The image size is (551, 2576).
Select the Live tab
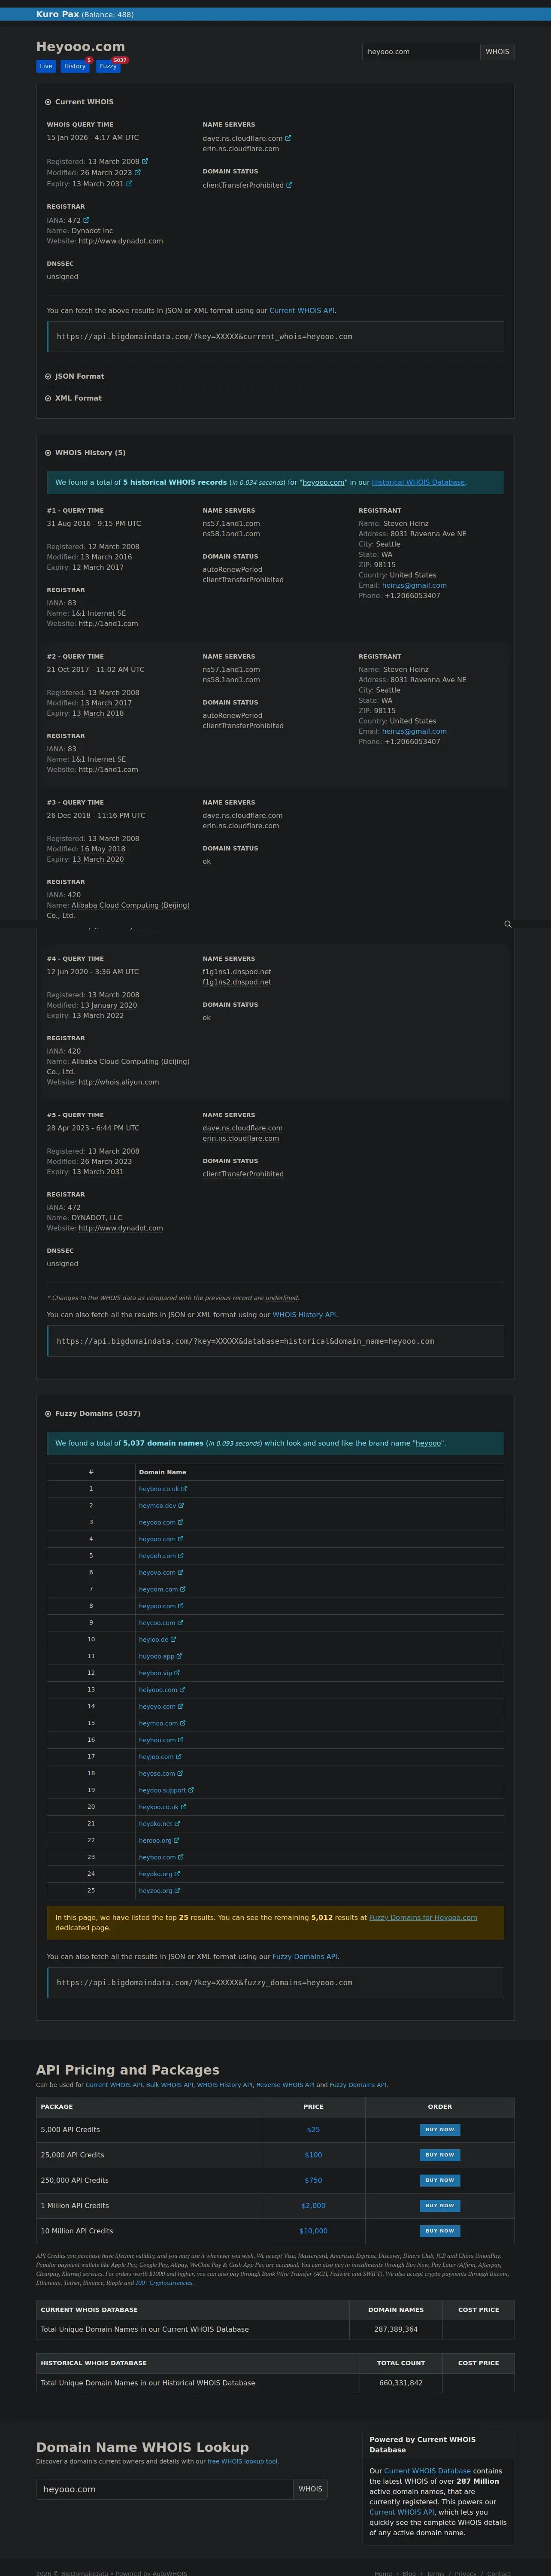tap(45, 66)
